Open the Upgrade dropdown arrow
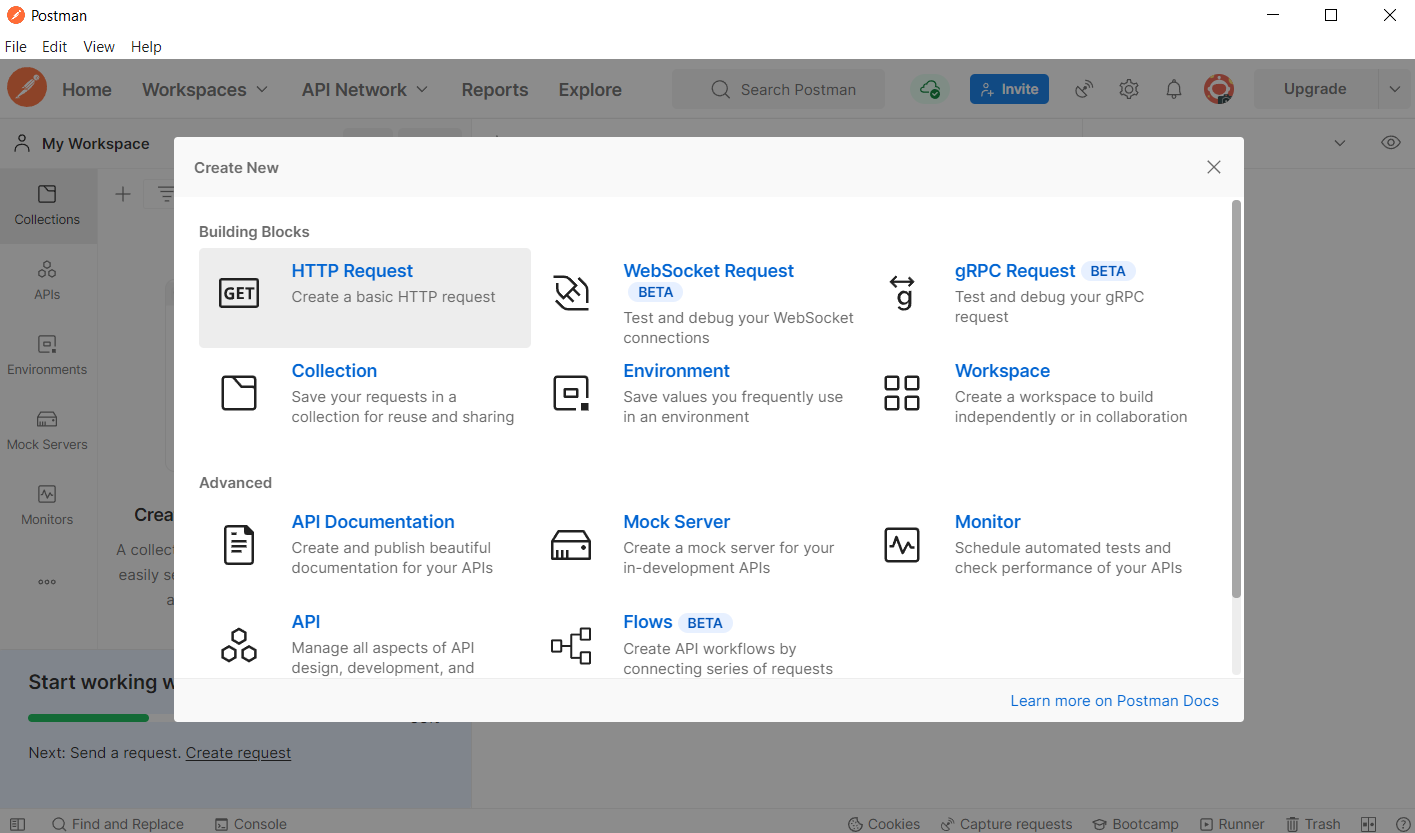 (x=1395, y=89)
